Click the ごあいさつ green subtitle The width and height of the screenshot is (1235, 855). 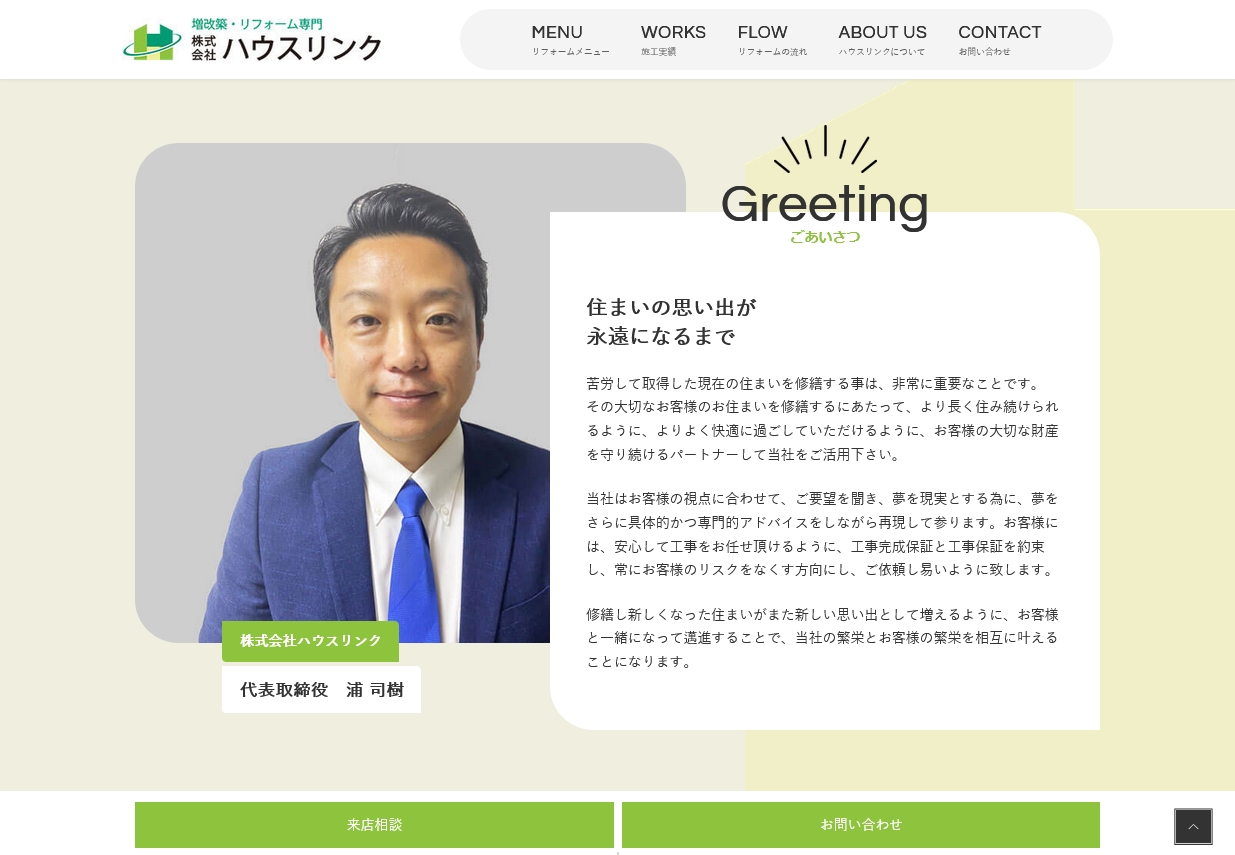pyautogui.click(x=825, y=237)
